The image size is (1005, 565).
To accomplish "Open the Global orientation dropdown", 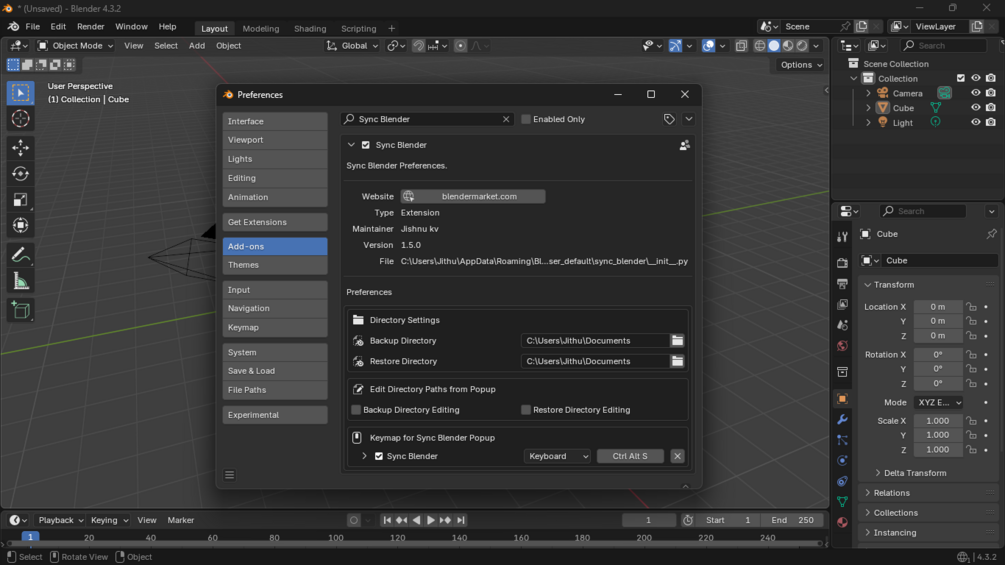I will tap(353, 46).
